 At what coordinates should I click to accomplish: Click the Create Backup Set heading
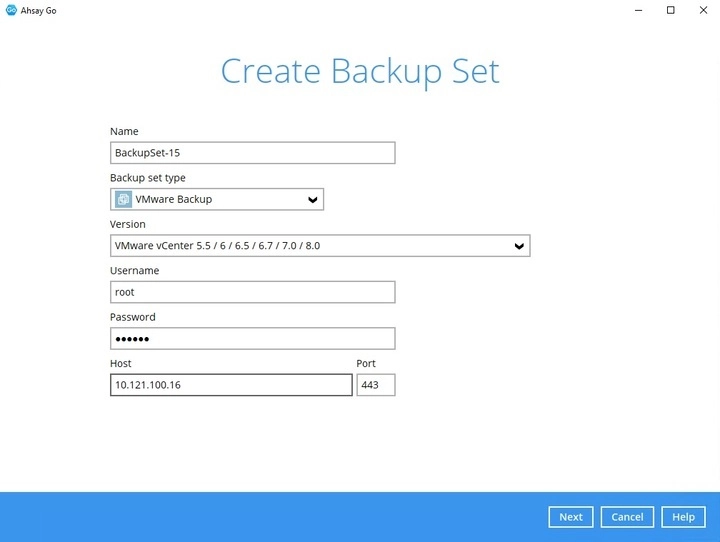click(360, 72)
